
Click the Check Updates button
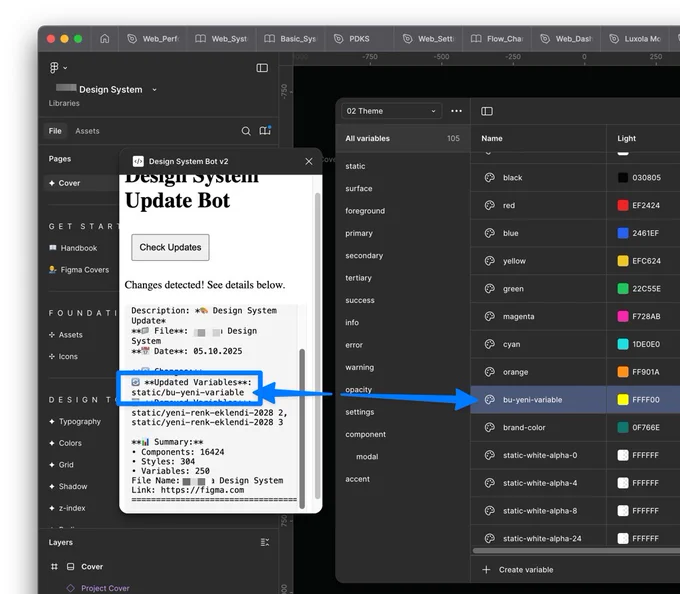(170, 247)
